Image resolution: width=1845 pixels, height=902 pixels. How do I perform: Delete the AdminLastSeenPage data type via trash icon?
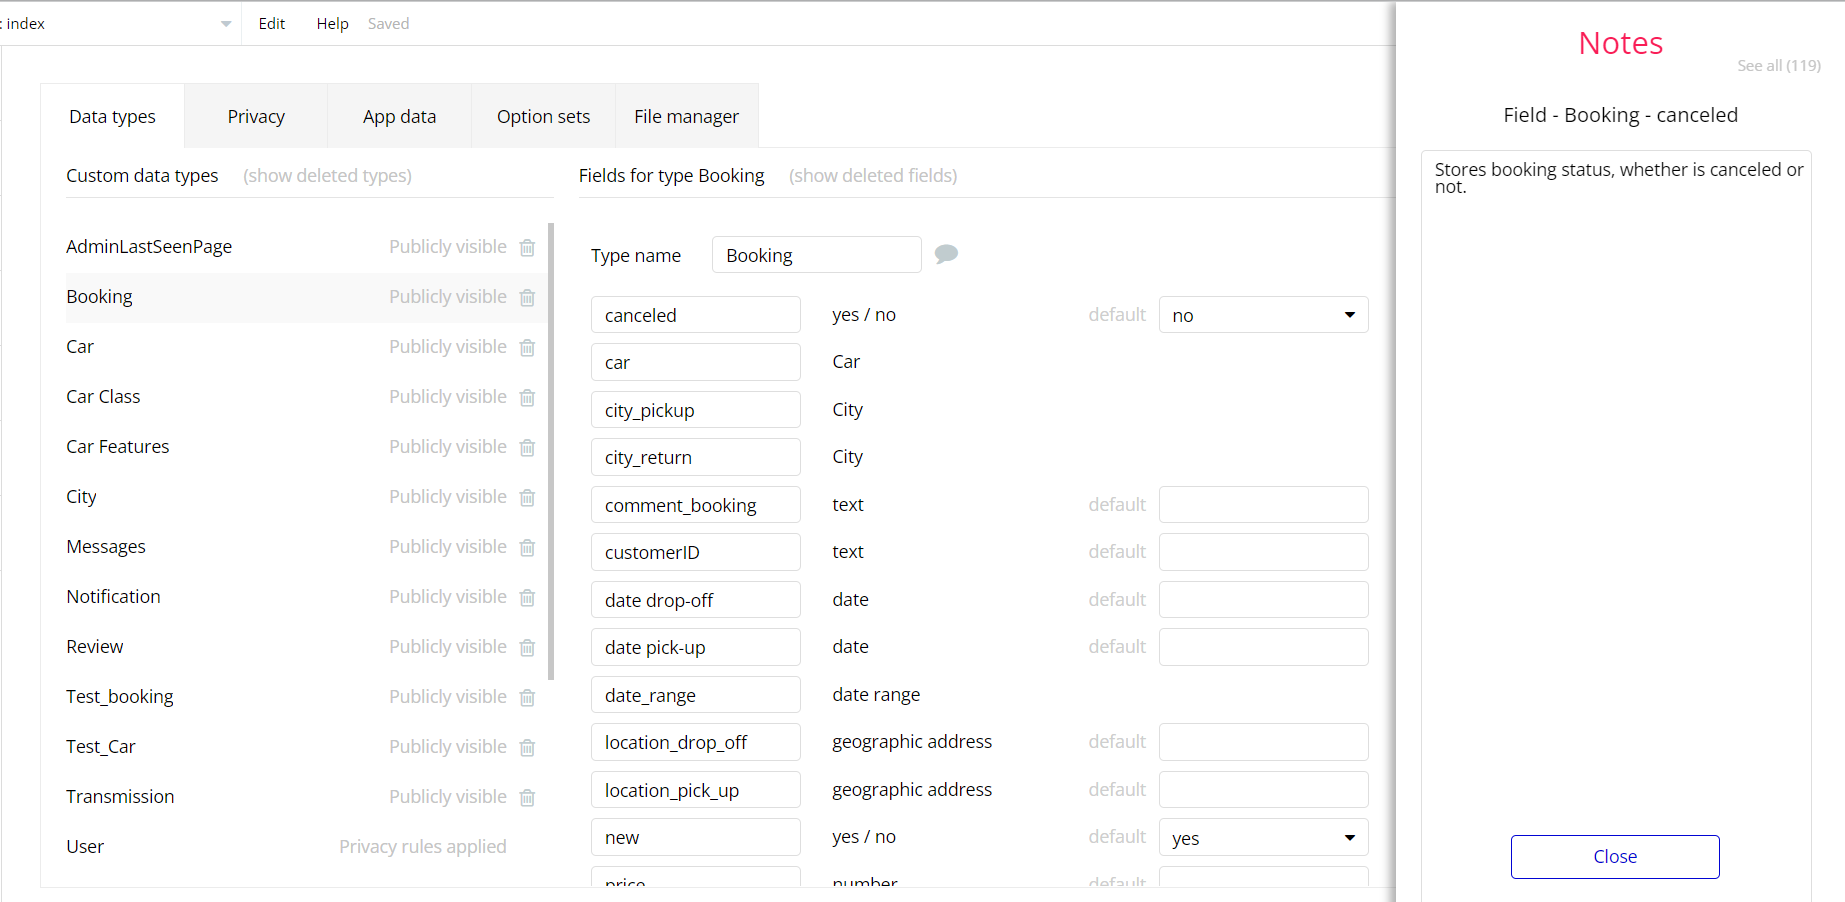click(528, 247)
